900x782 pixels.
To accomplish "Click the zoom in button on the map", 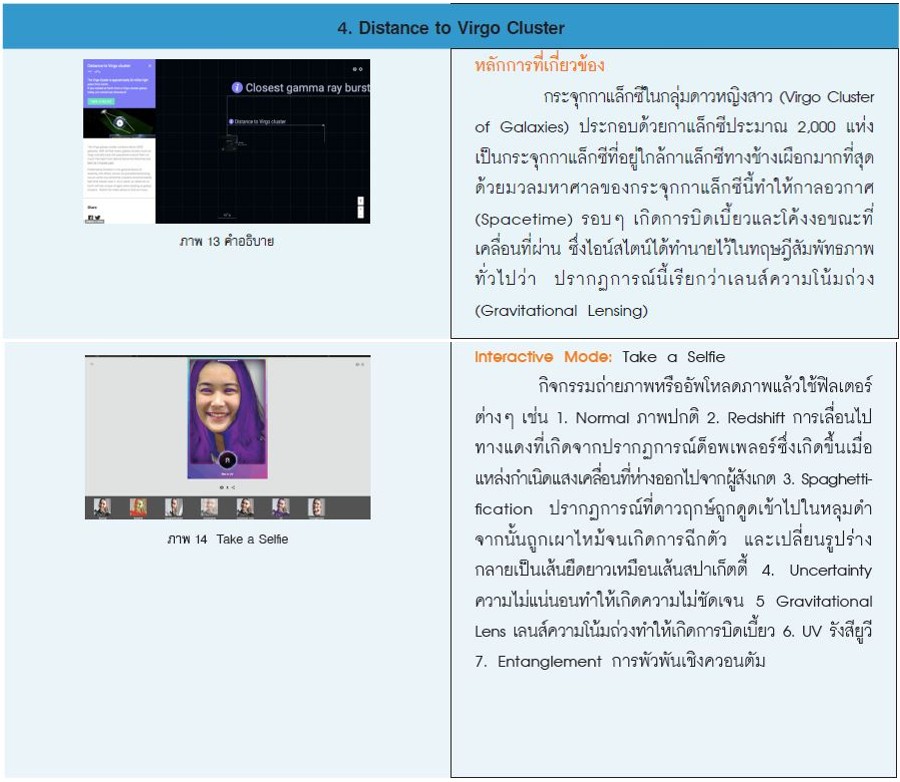I will coord(361,200).
